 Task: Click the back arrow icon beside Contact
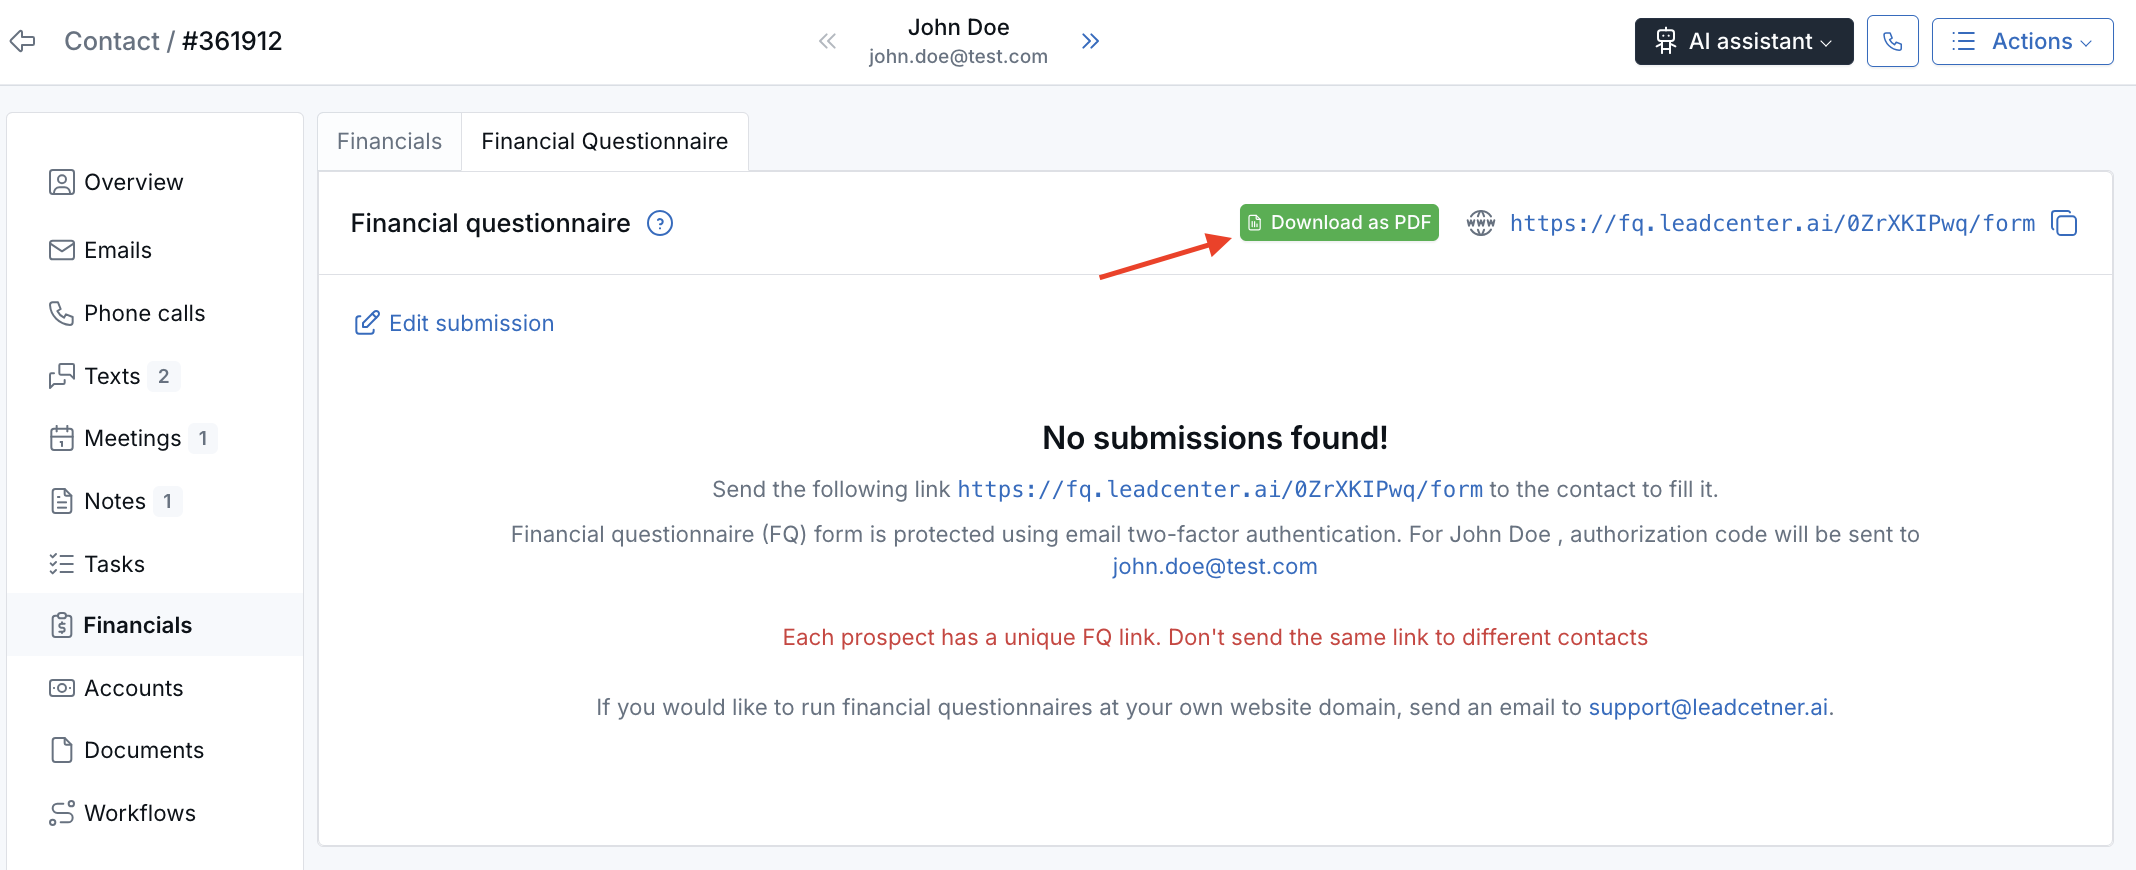coord(23,41)
